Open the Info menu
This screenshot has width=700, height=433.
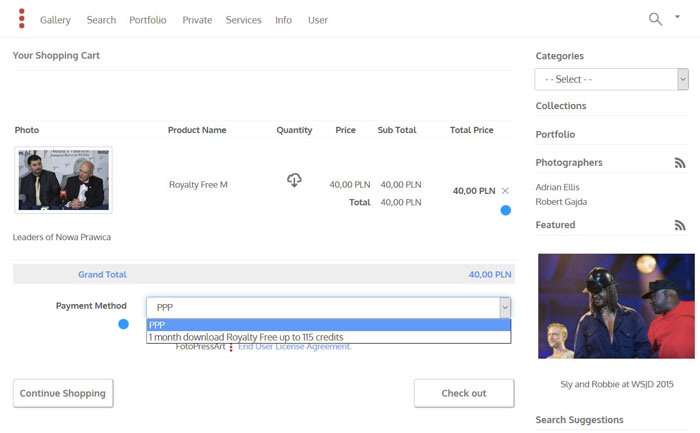(283, 20)
